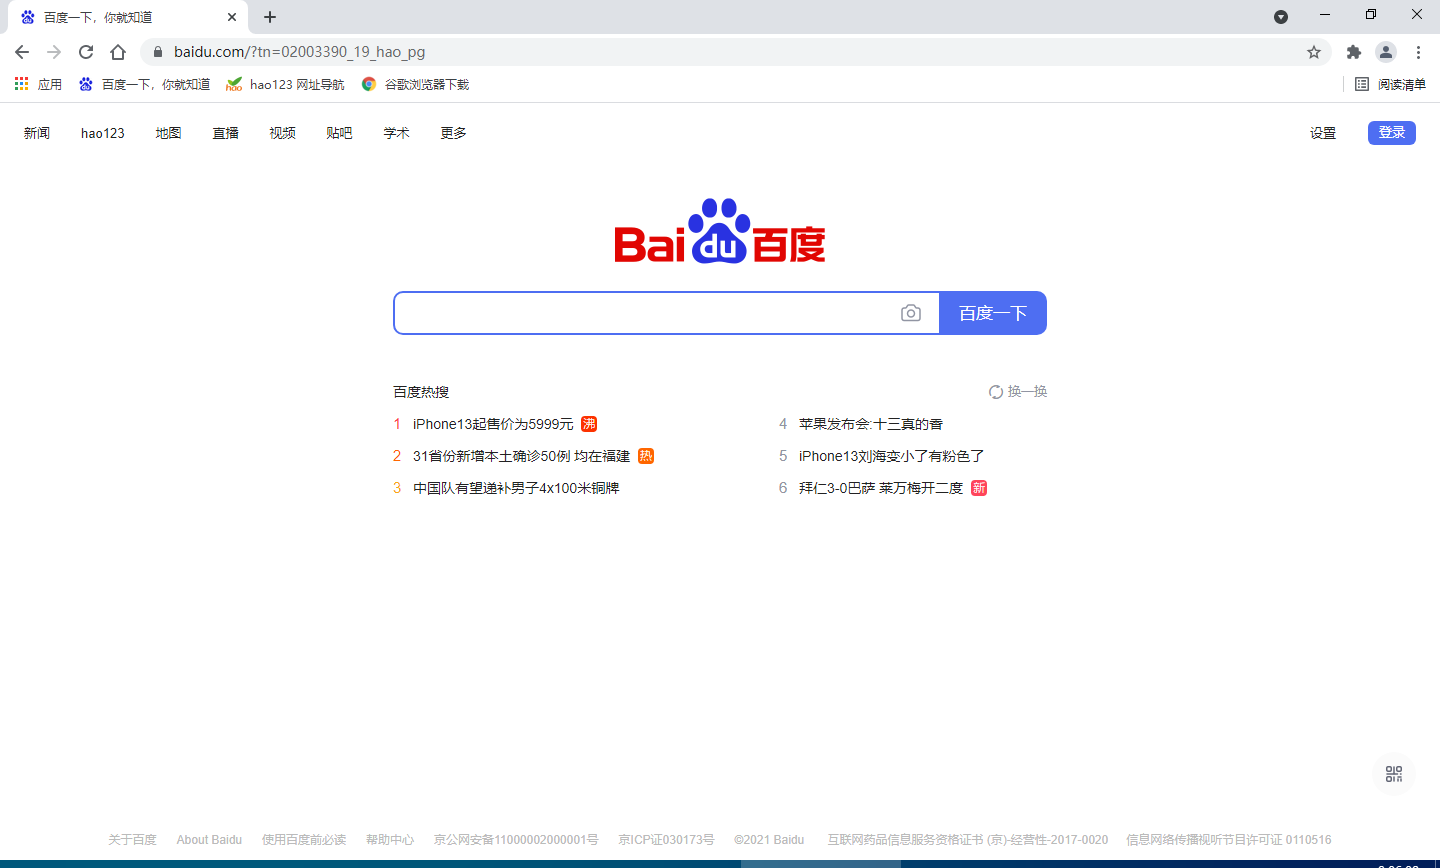Go to the browser home page icon

pos(118,52)
